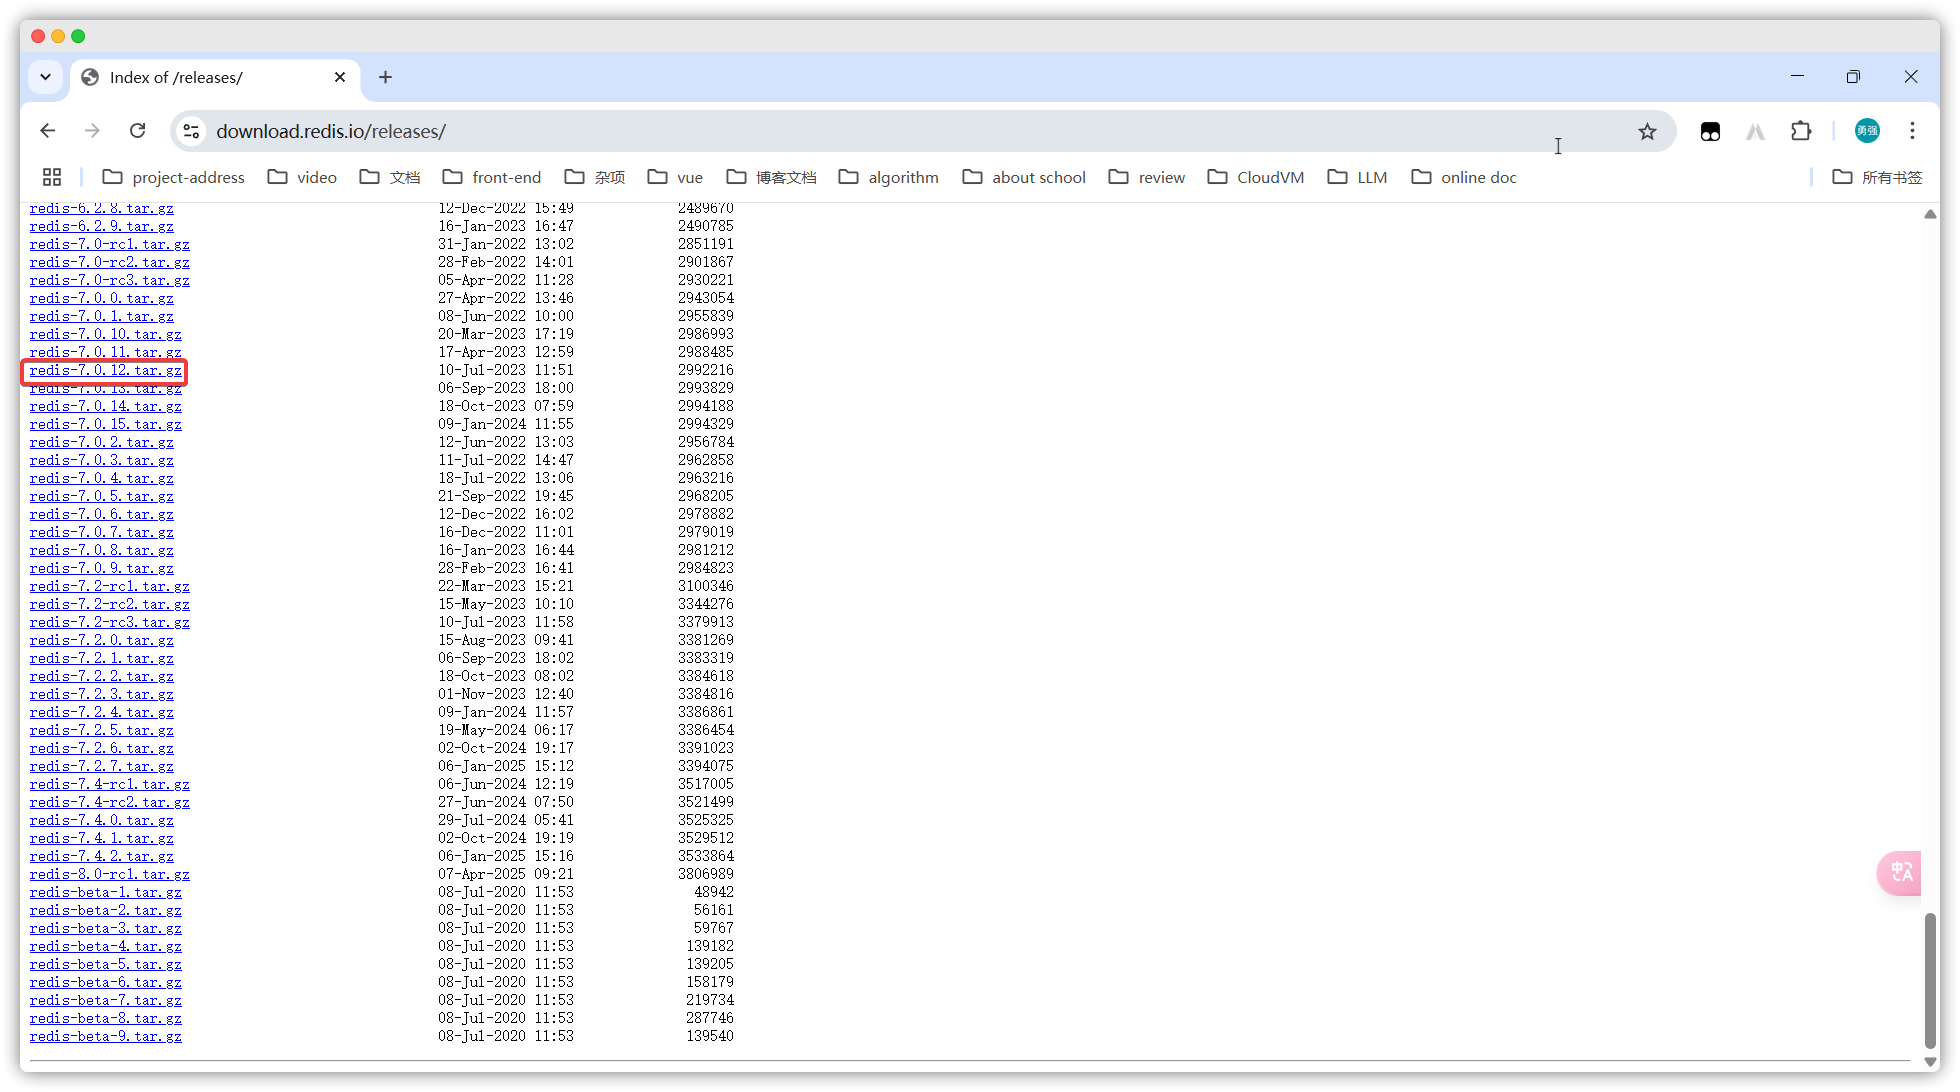Click the floating translate button
Viewport: 1960px width, 1092px height.
1901,872
